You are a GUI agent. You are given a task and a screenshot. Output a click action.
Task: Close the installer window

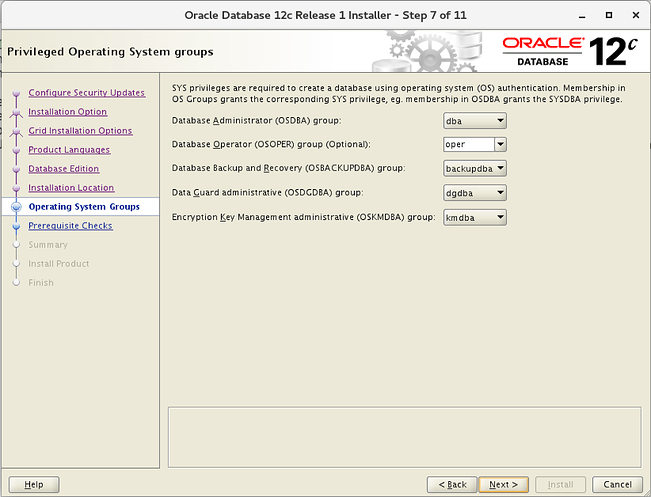(x=636, y=15)
